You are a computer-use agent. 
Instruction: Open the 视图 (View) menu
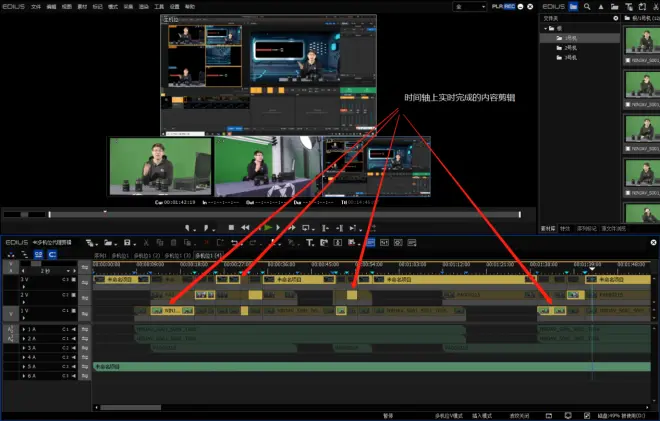[x=67, y=7]
